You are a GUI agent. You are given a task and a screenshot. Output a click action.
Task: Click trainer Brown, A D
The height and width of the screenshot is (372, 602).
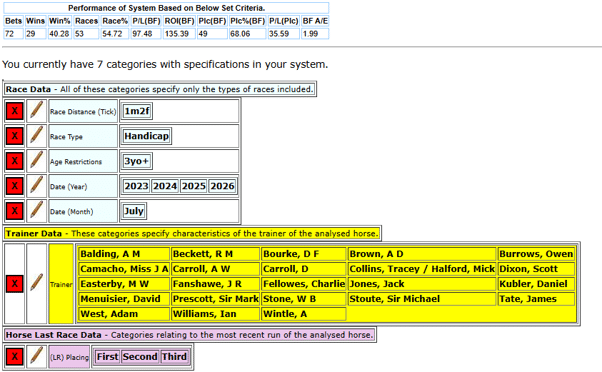tap(422, 254)
